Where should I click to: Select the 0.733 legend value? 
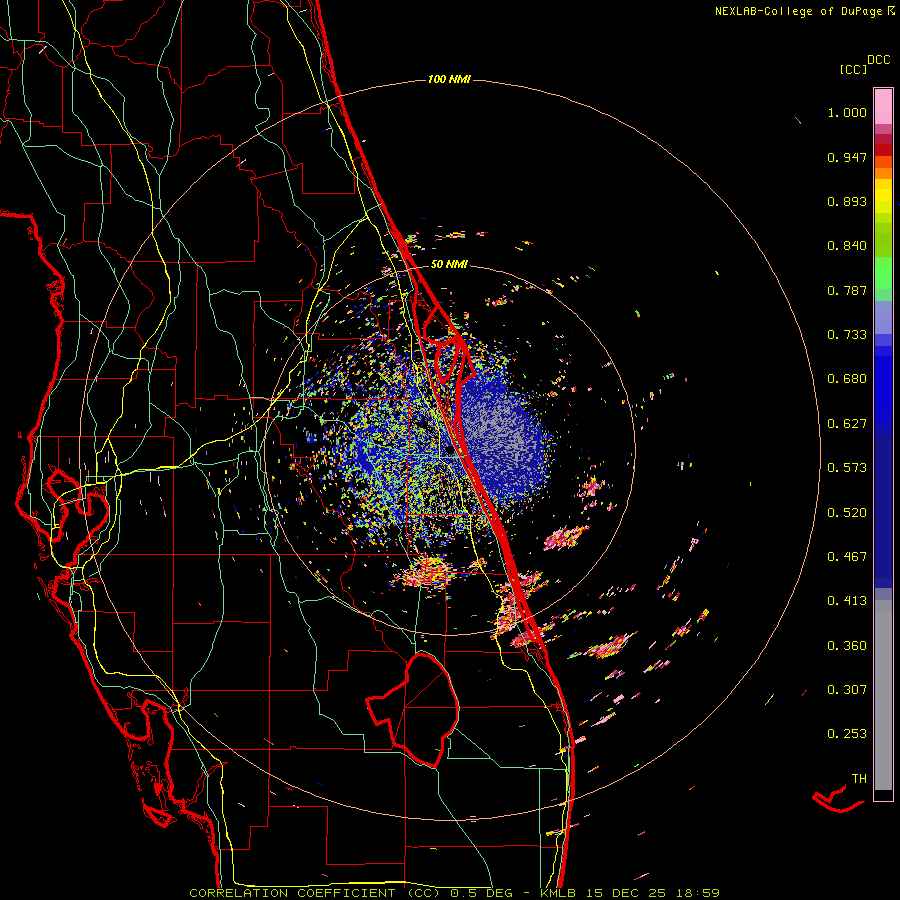847,335
